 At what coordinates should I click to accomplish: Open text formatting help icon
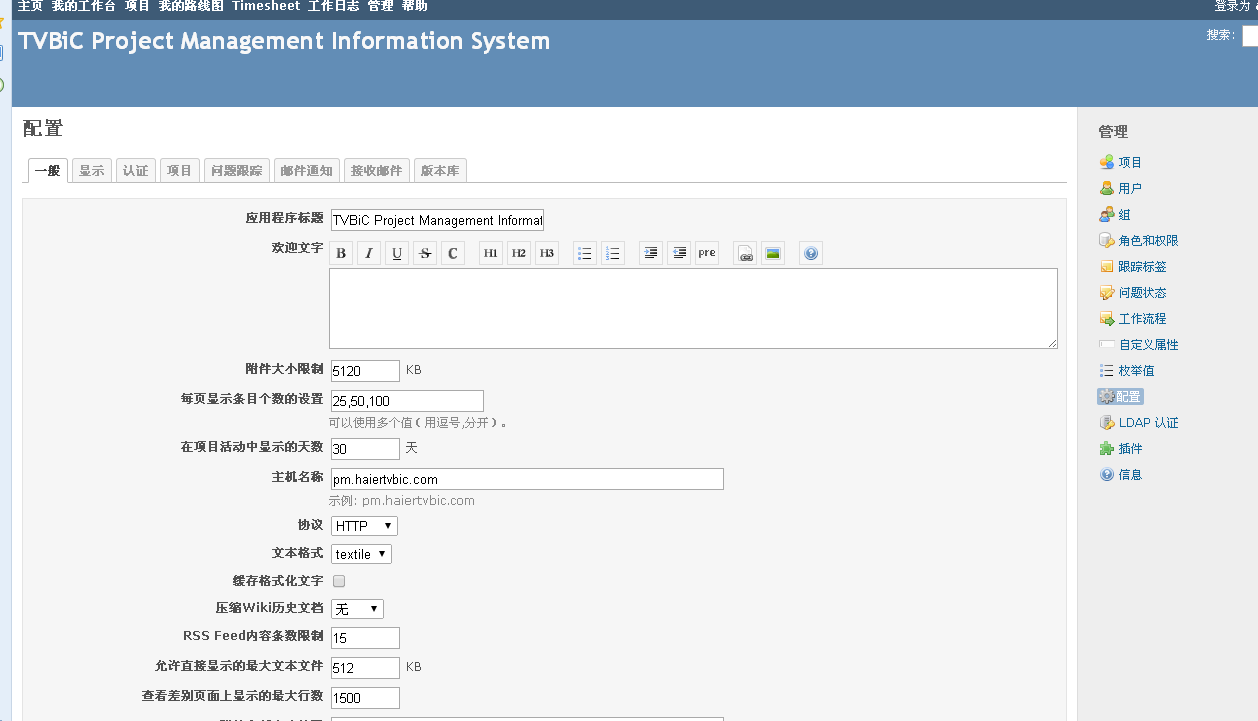click(811, 253)
